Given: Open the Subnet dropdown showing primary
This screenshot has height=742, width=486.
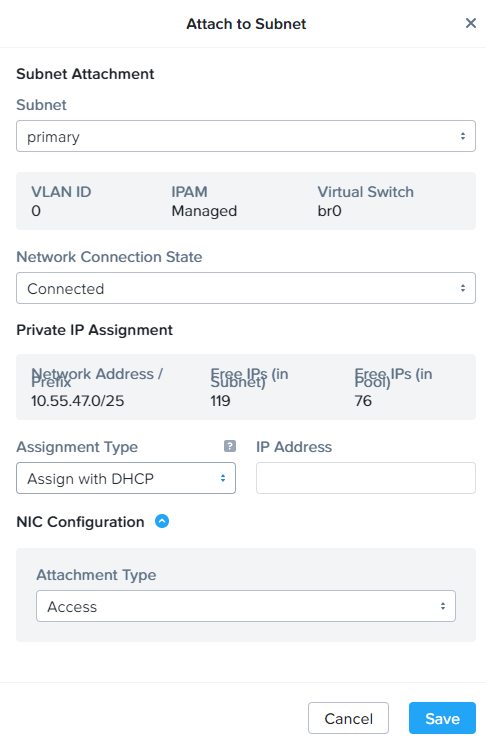Looking at the screenshot, I should click(246, 136).
